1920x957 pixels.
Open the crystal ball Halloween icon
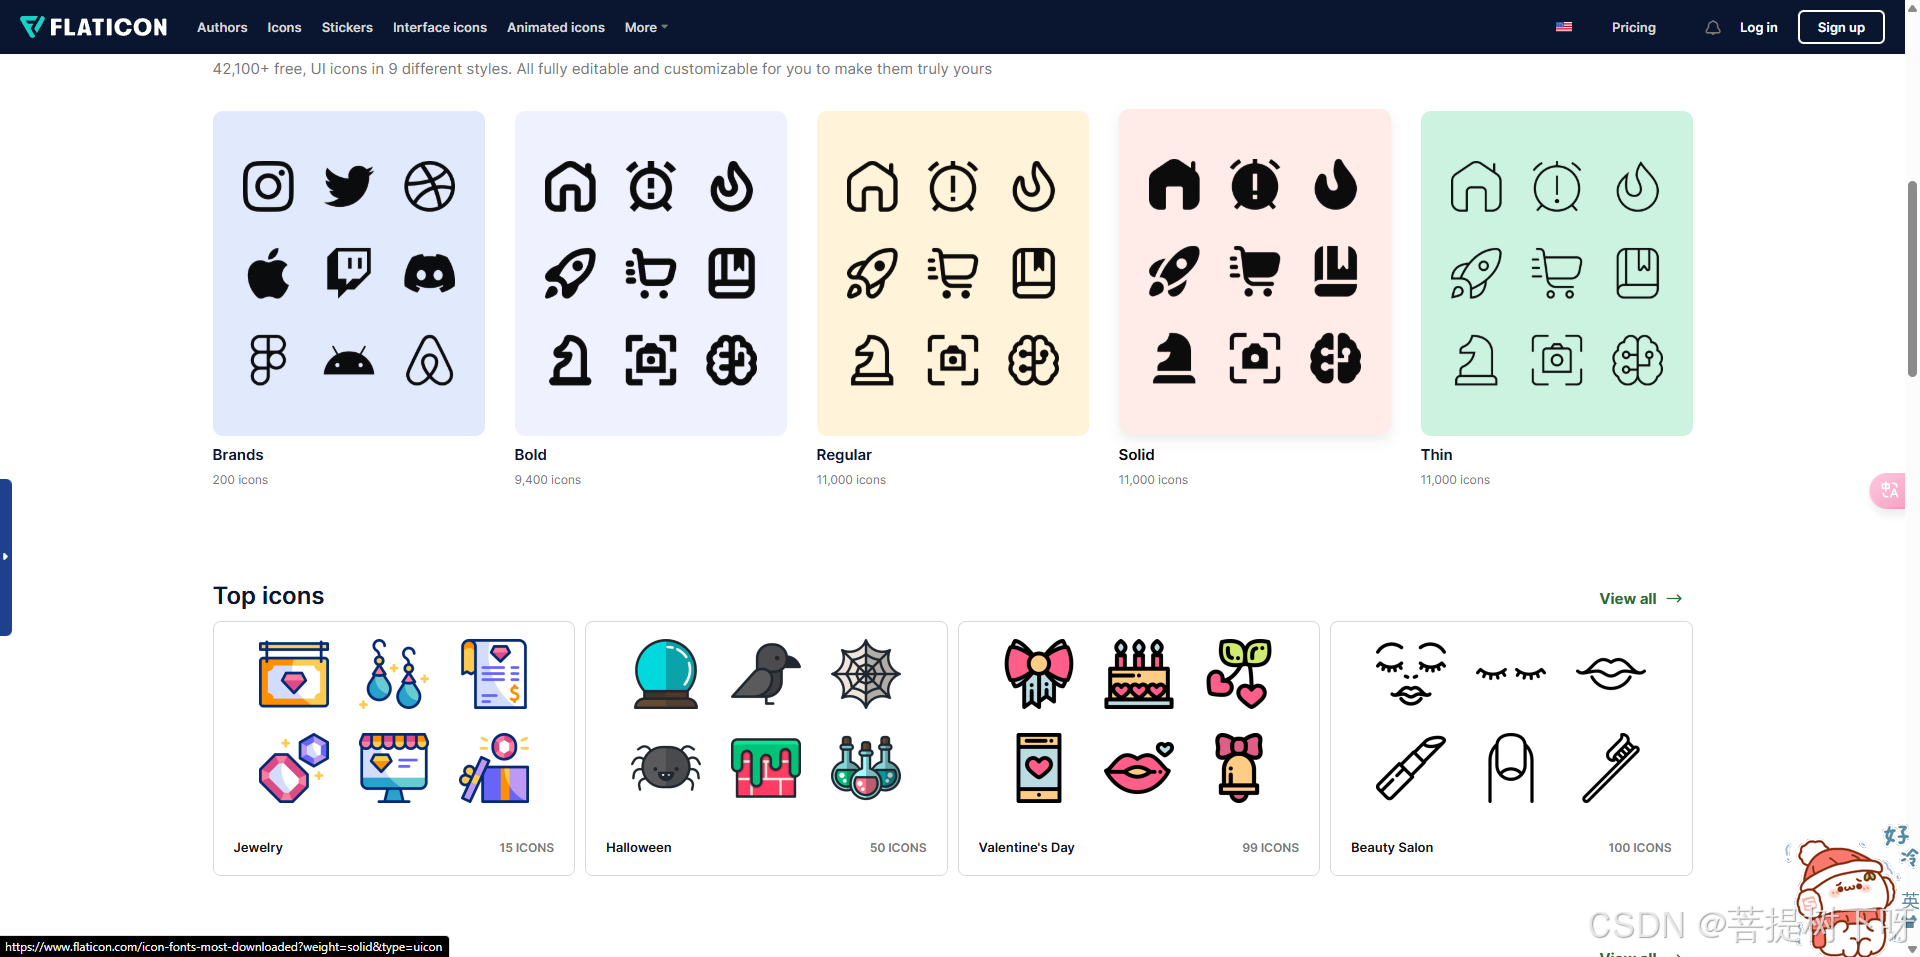tap(666, 674)
